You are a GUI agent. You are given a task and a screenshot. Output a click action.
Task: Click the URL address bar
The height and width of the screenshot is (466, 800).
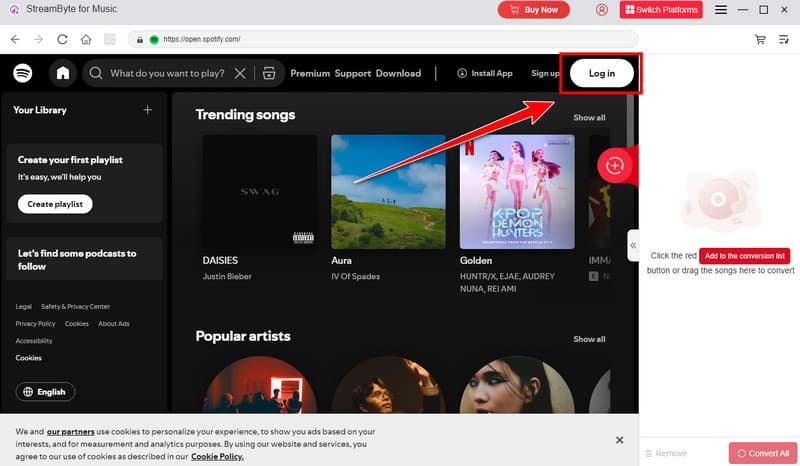(383, 39)
